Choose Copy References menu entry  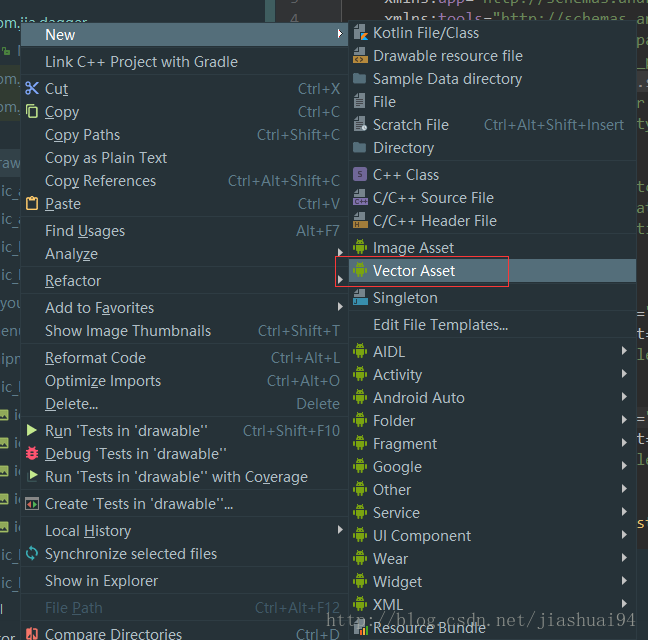[x=184, y=181]
